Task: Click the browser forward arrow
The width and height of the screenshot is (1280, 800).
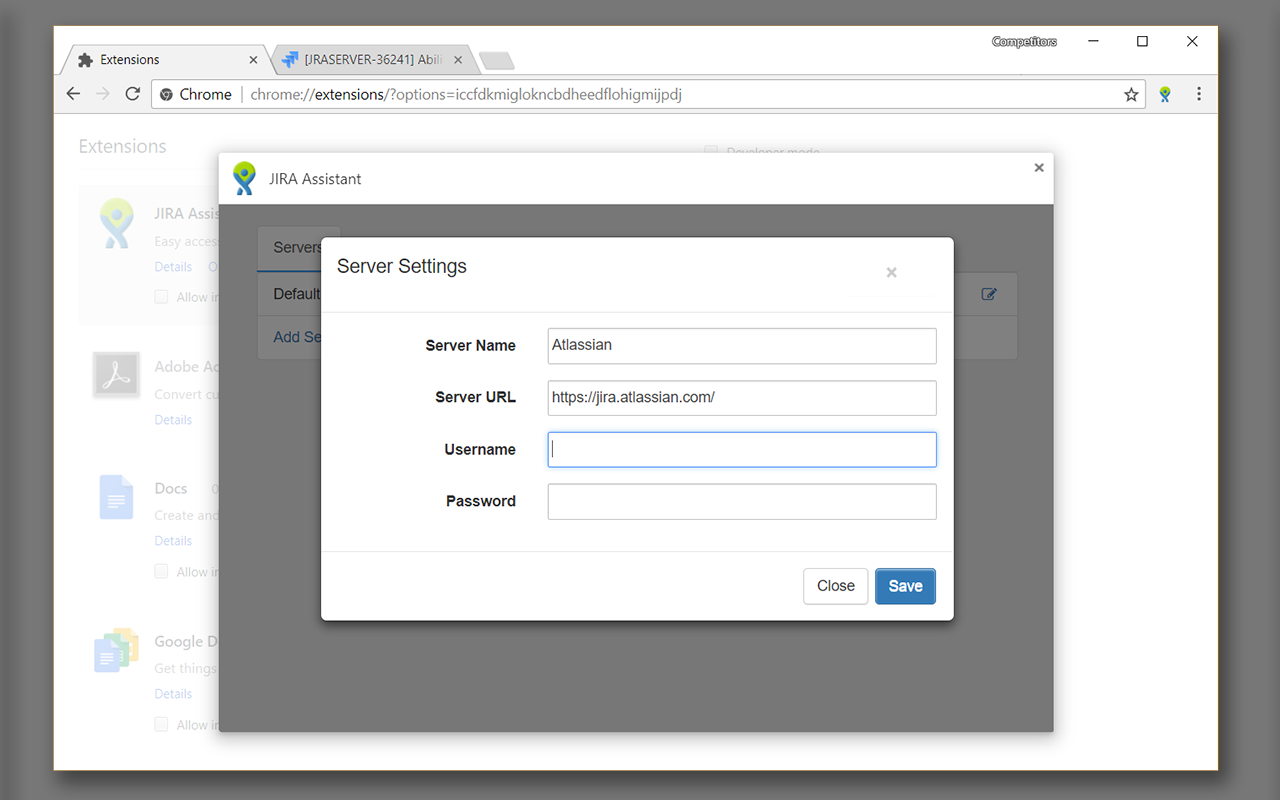Action: coord(102,94)
